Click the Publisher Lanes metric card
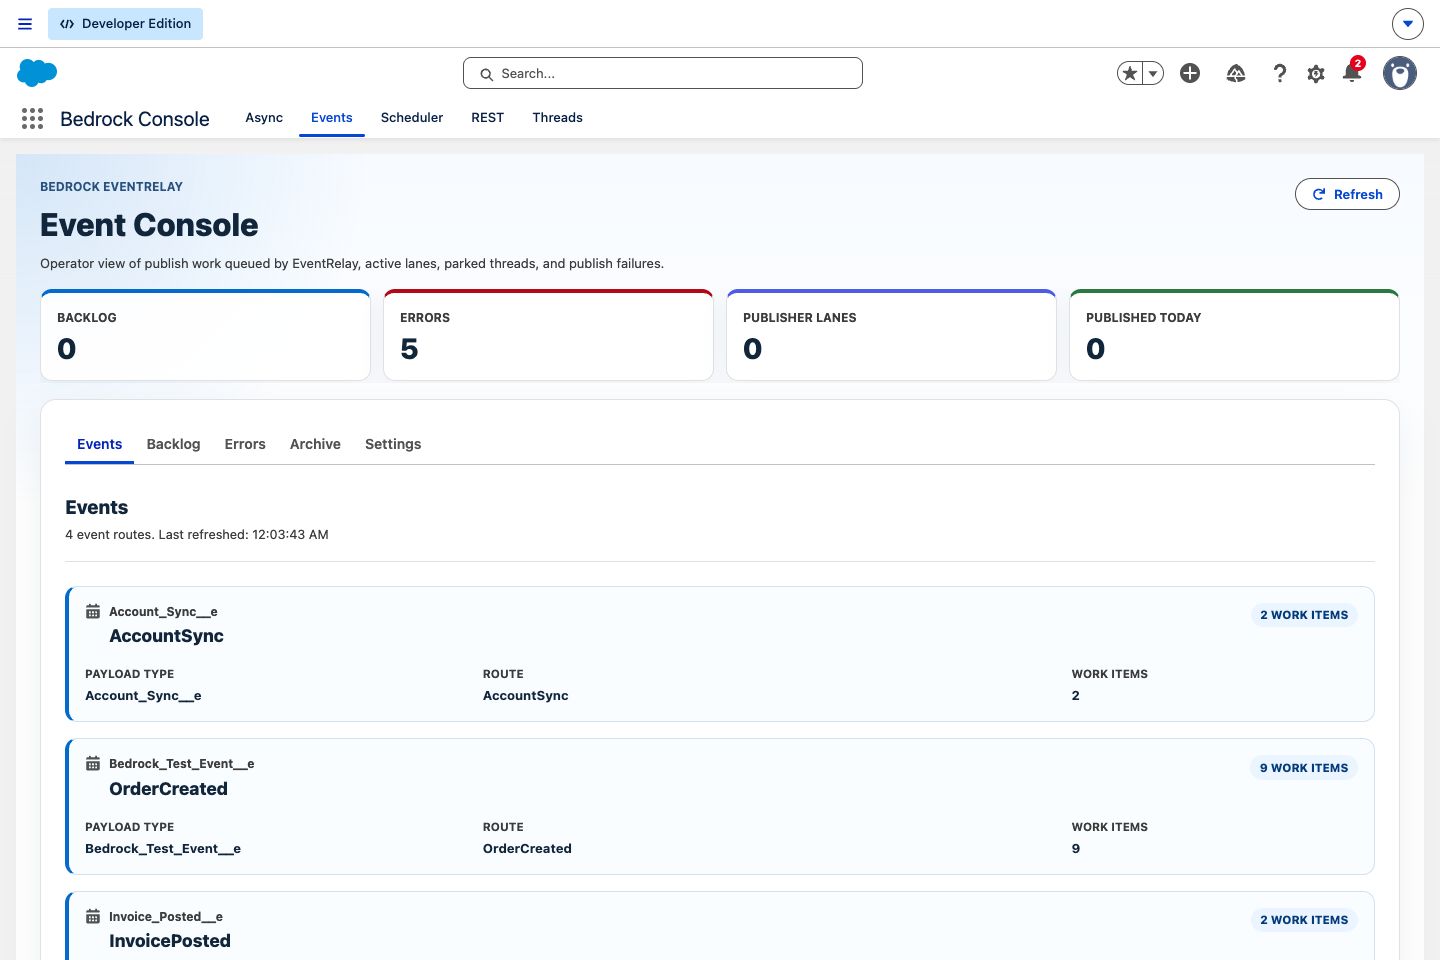1440x960 pixels. [x=891, y=335]
